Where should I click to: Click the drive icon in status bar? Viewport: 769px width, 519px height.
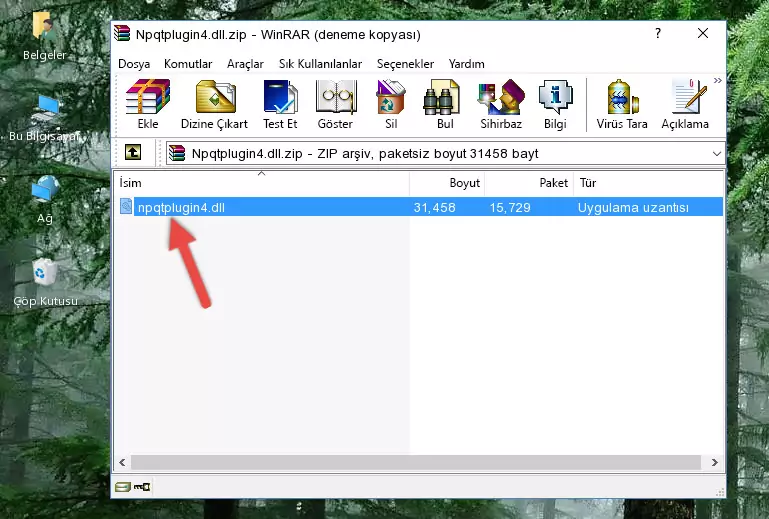(123, 487)
